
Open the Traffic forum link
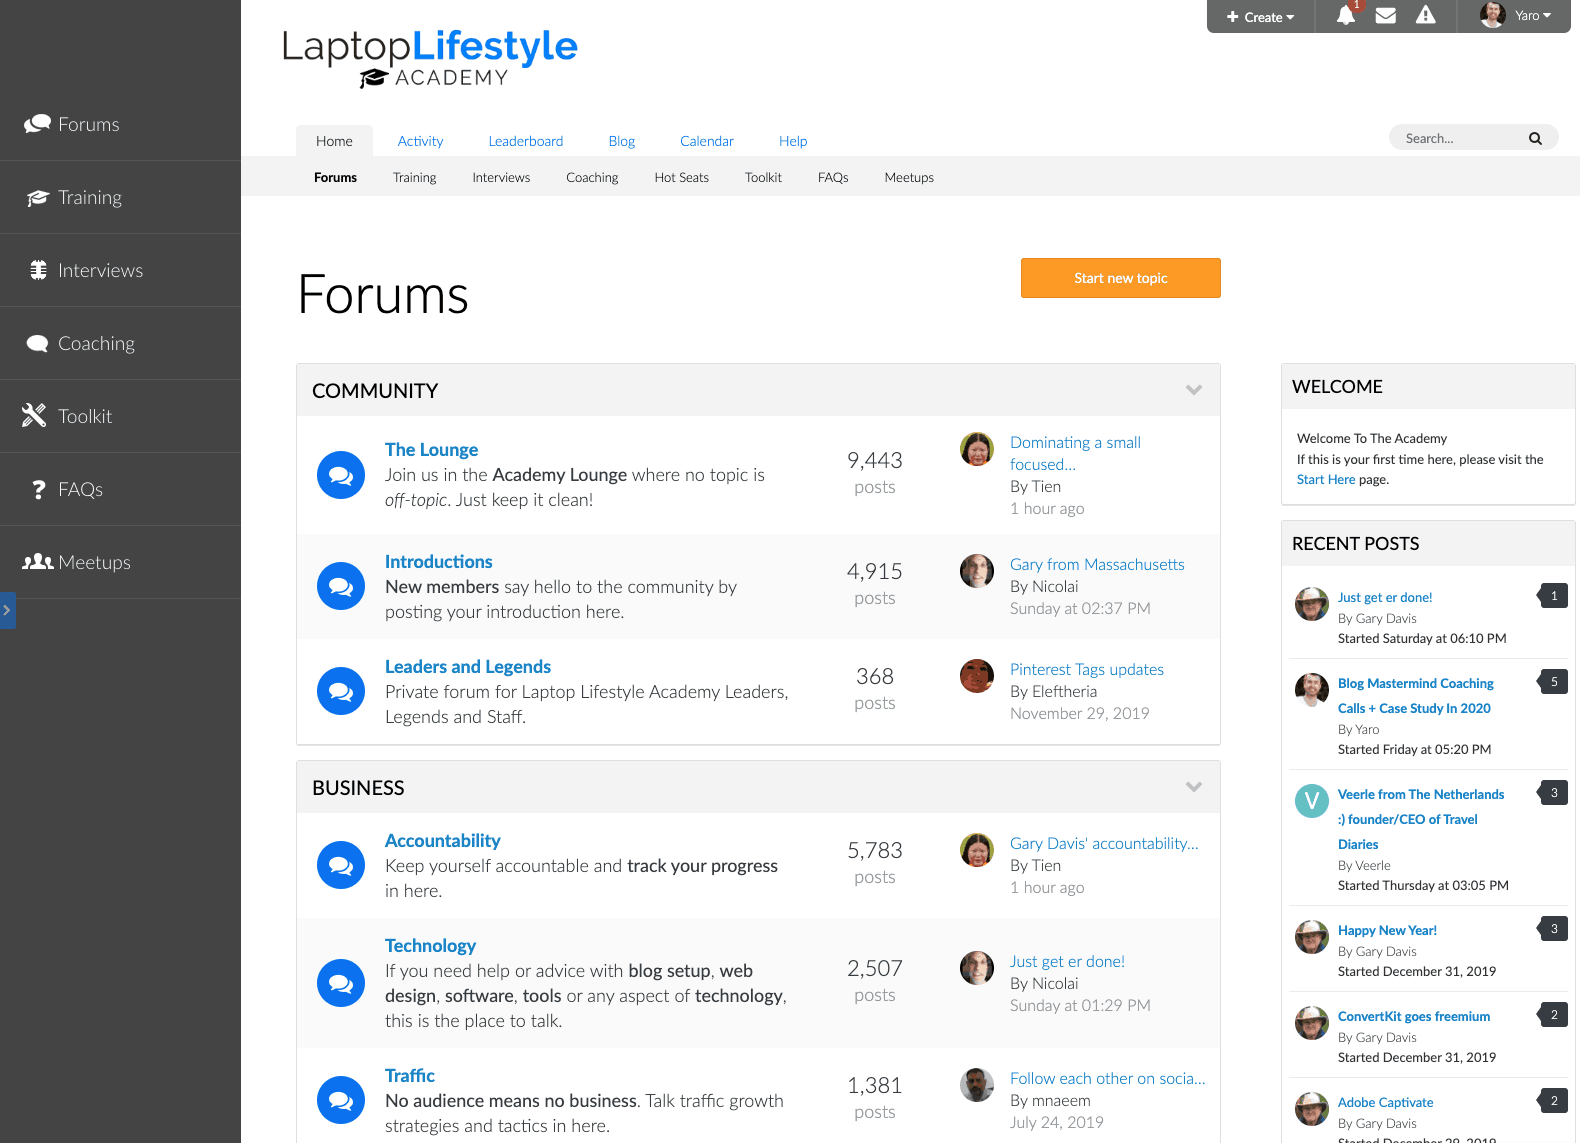(410, 1076)
